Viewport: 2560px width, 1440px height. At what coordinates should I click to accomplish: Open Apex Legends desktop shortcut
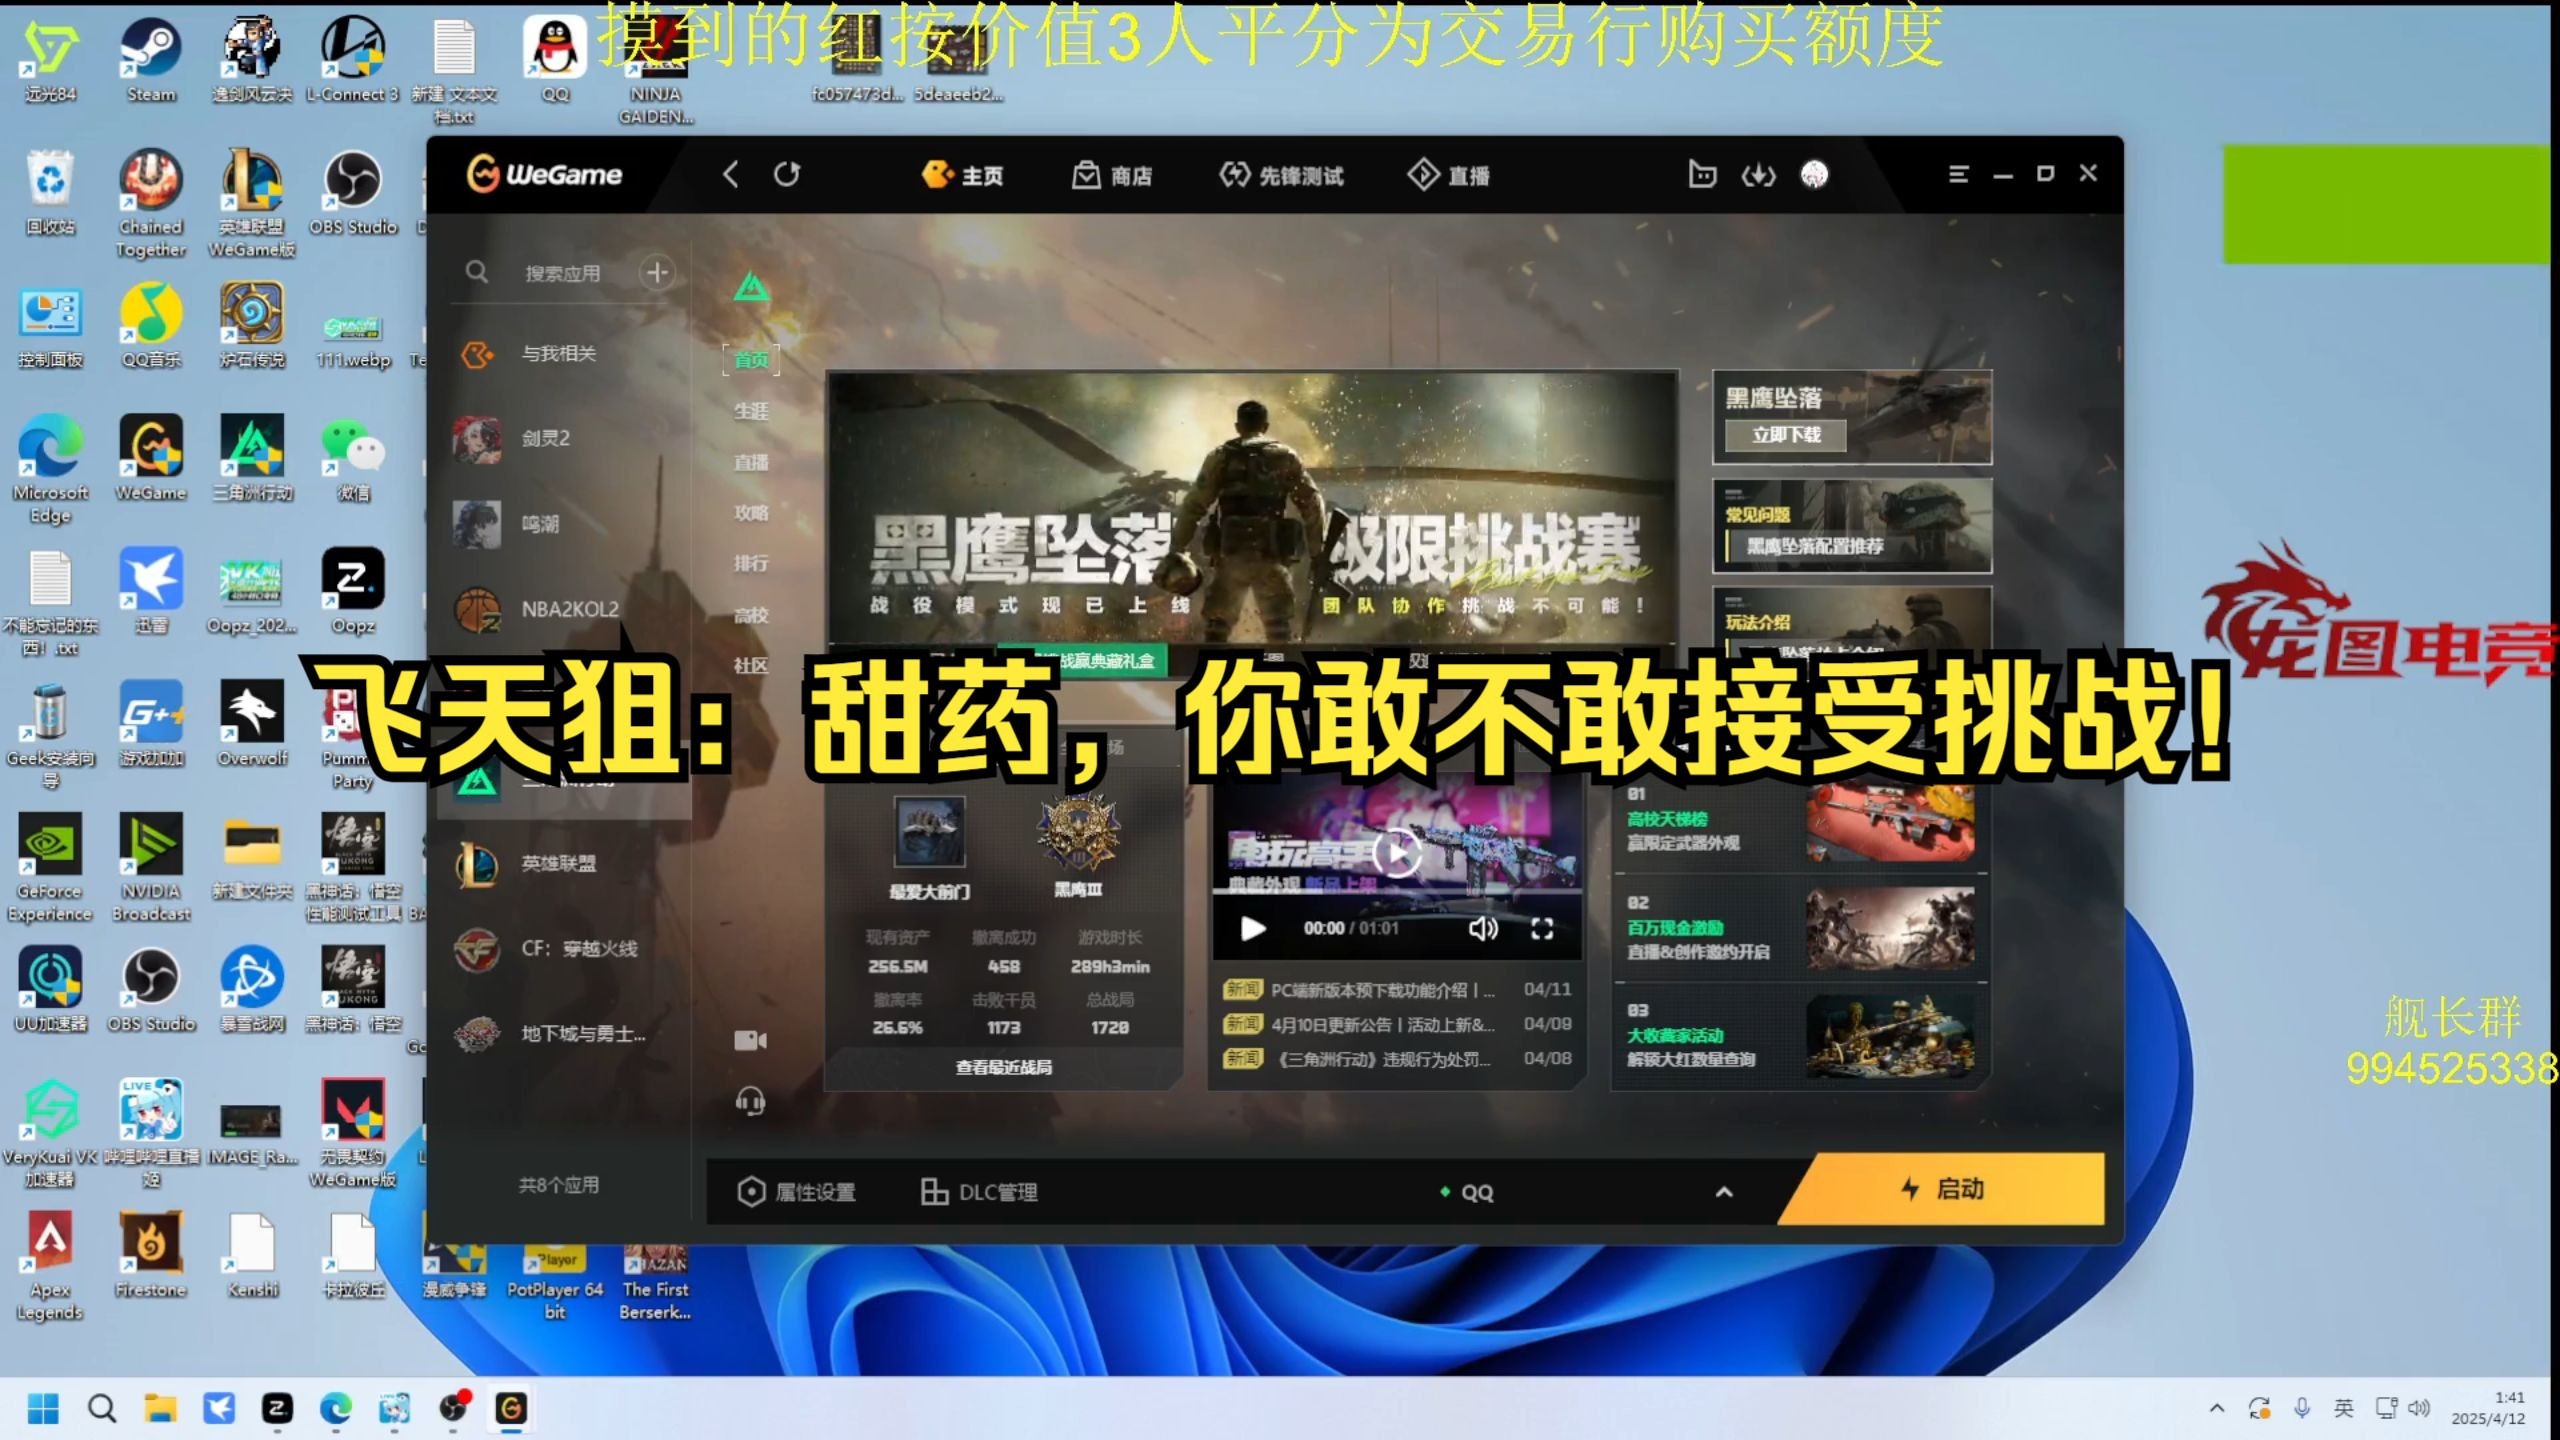click(50, 1266)
